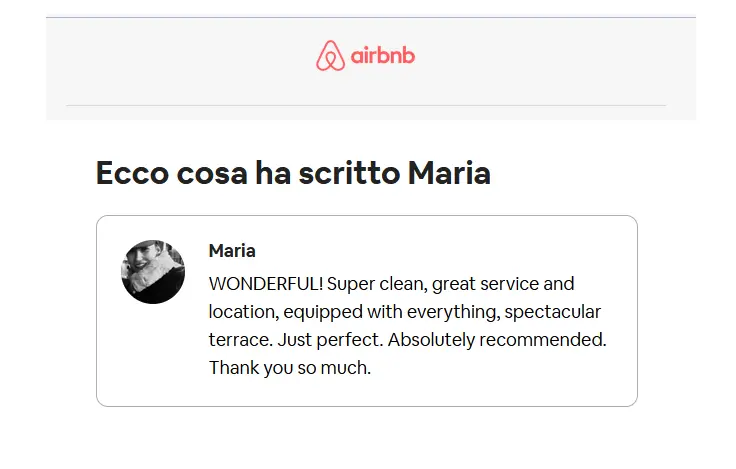The image size is (736, 469).
Task: Click the airbnb wordmark text
Action: tap(383, 55)
